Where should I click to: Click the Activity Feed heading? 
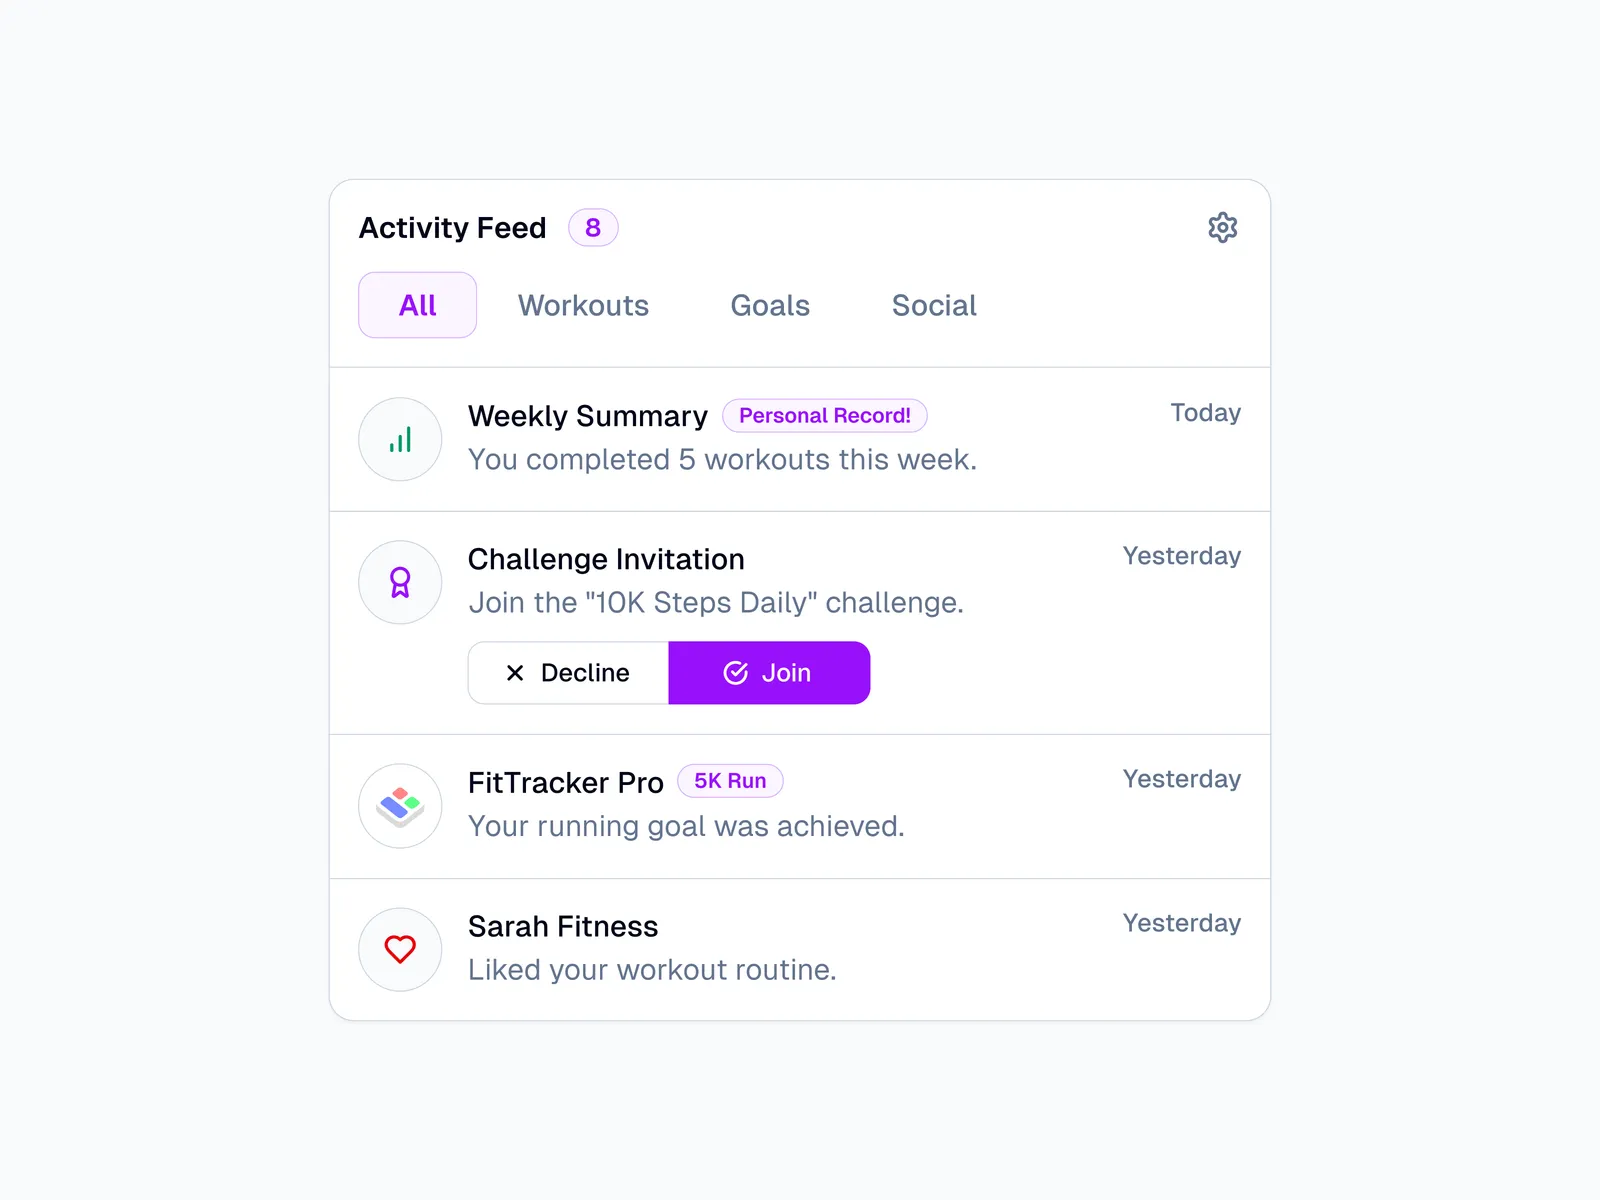point(452,228)
